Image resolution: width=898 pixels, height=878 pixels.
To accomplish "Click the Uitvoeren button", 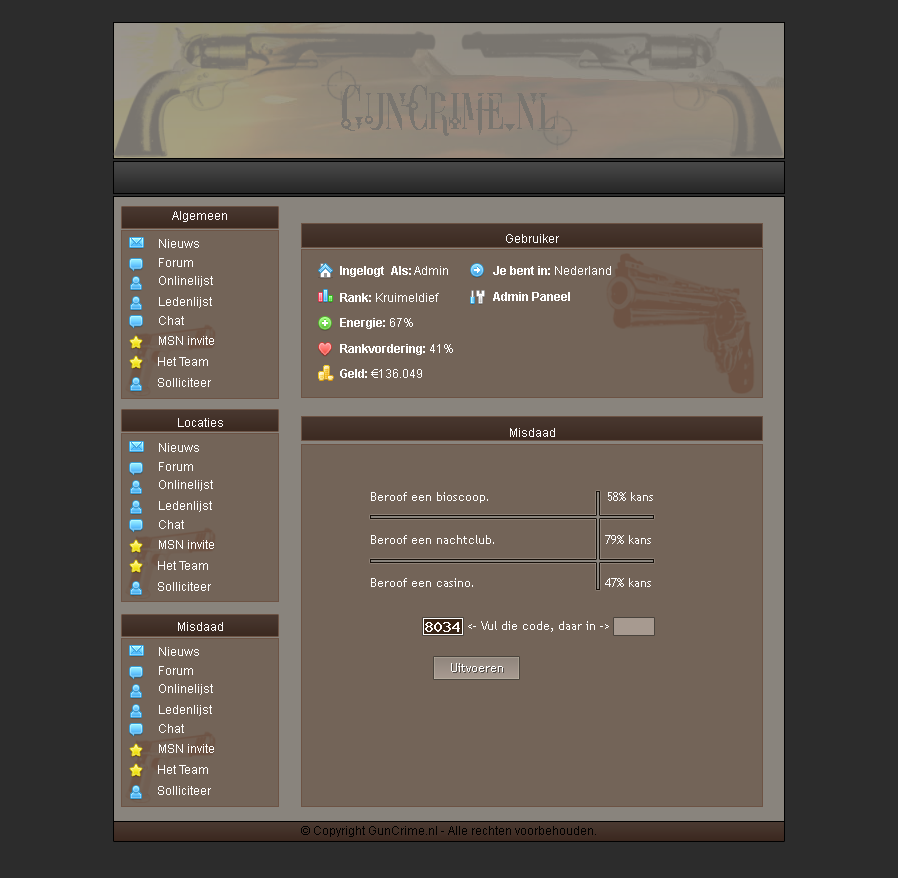I will pos(476,668).
